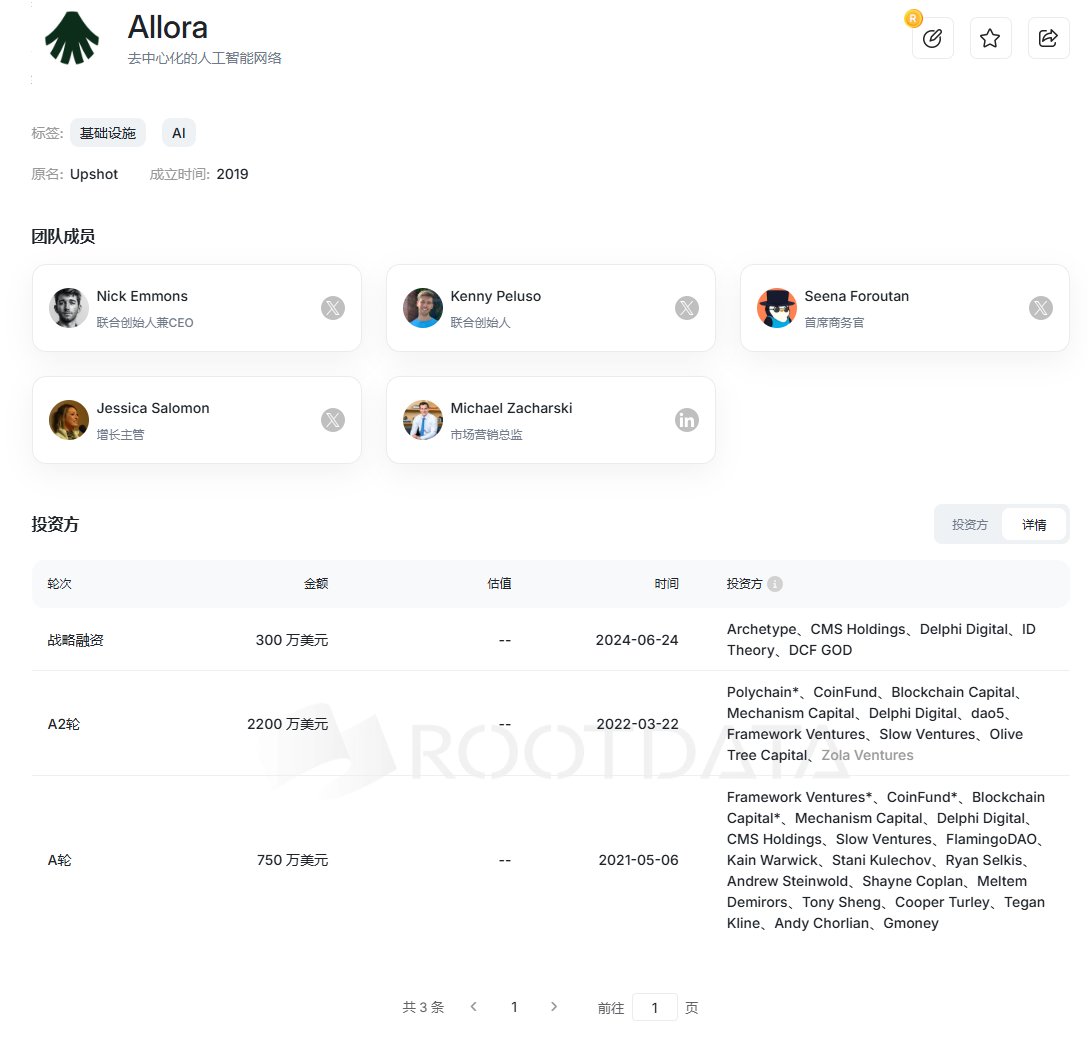
Task: Click the 共 3 条 total count
Action: click(x=423, y=1007)
